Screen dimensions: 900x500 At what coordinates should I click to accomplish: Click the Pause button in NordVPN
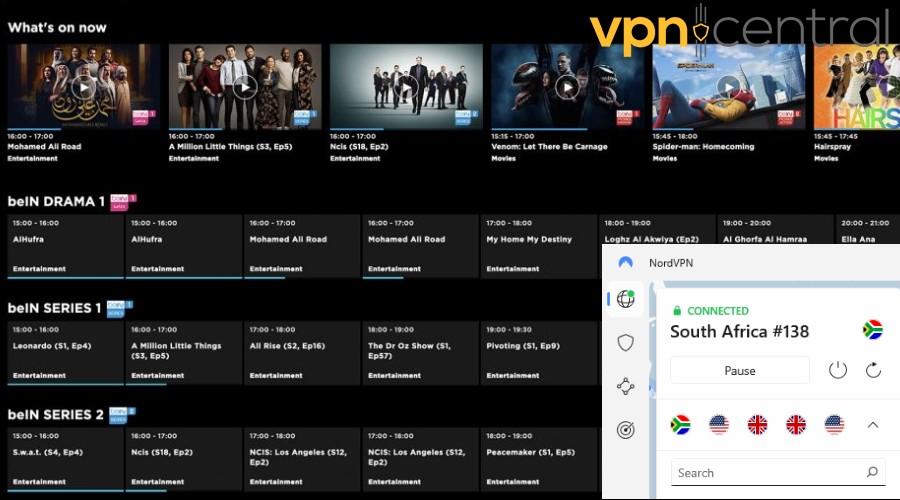(x=740, y=370)
